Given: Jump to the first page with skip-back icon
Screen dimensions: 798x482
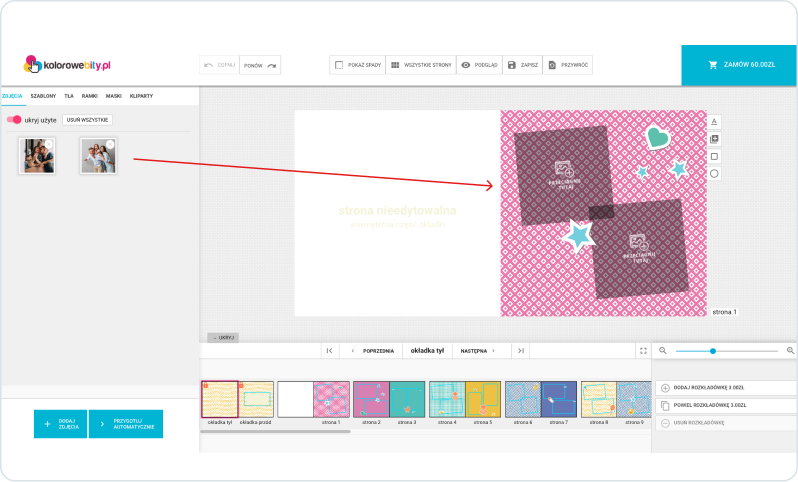Looking at the screenshot, I should [x=329, y=351].
